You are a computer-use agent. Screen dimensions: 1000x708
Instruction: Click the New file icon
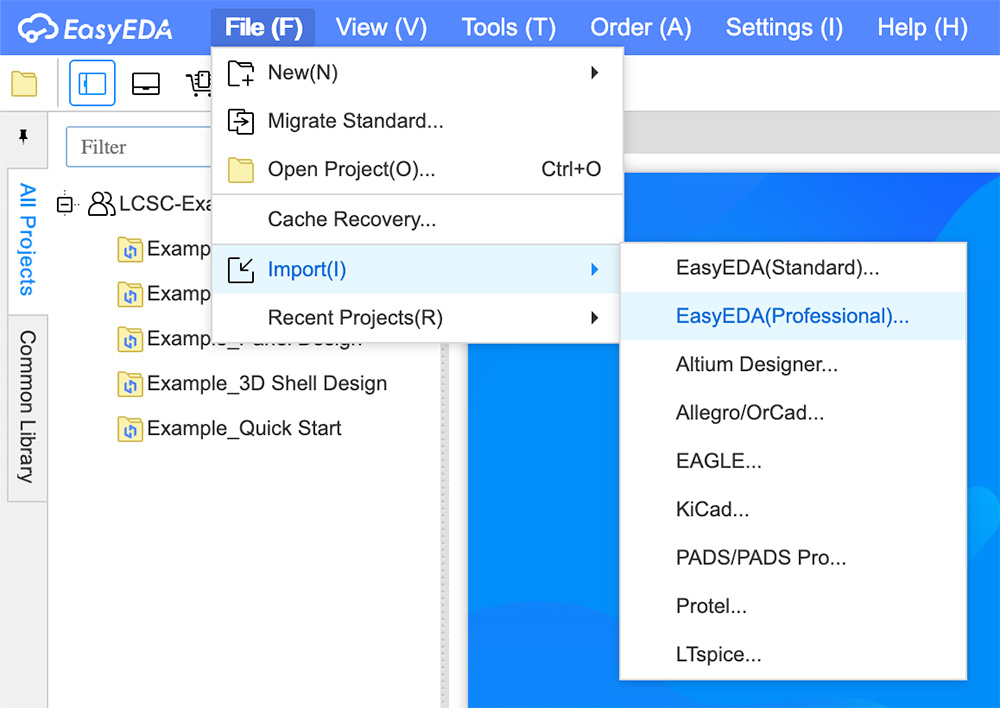click(x=241, y=73)
